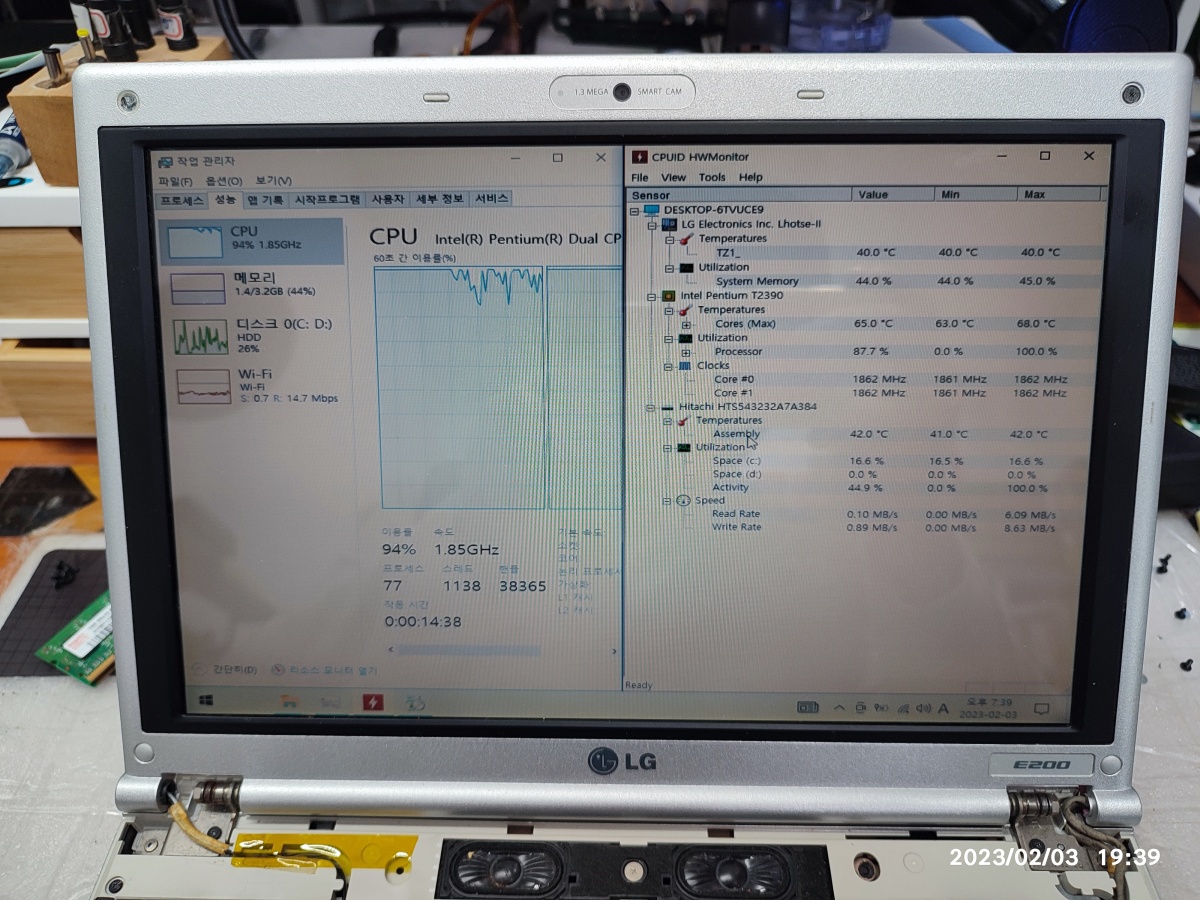Click Task Manager horizontal scrollbar left arrow
Screen dimensions: 1200x900
pos(391,650)
